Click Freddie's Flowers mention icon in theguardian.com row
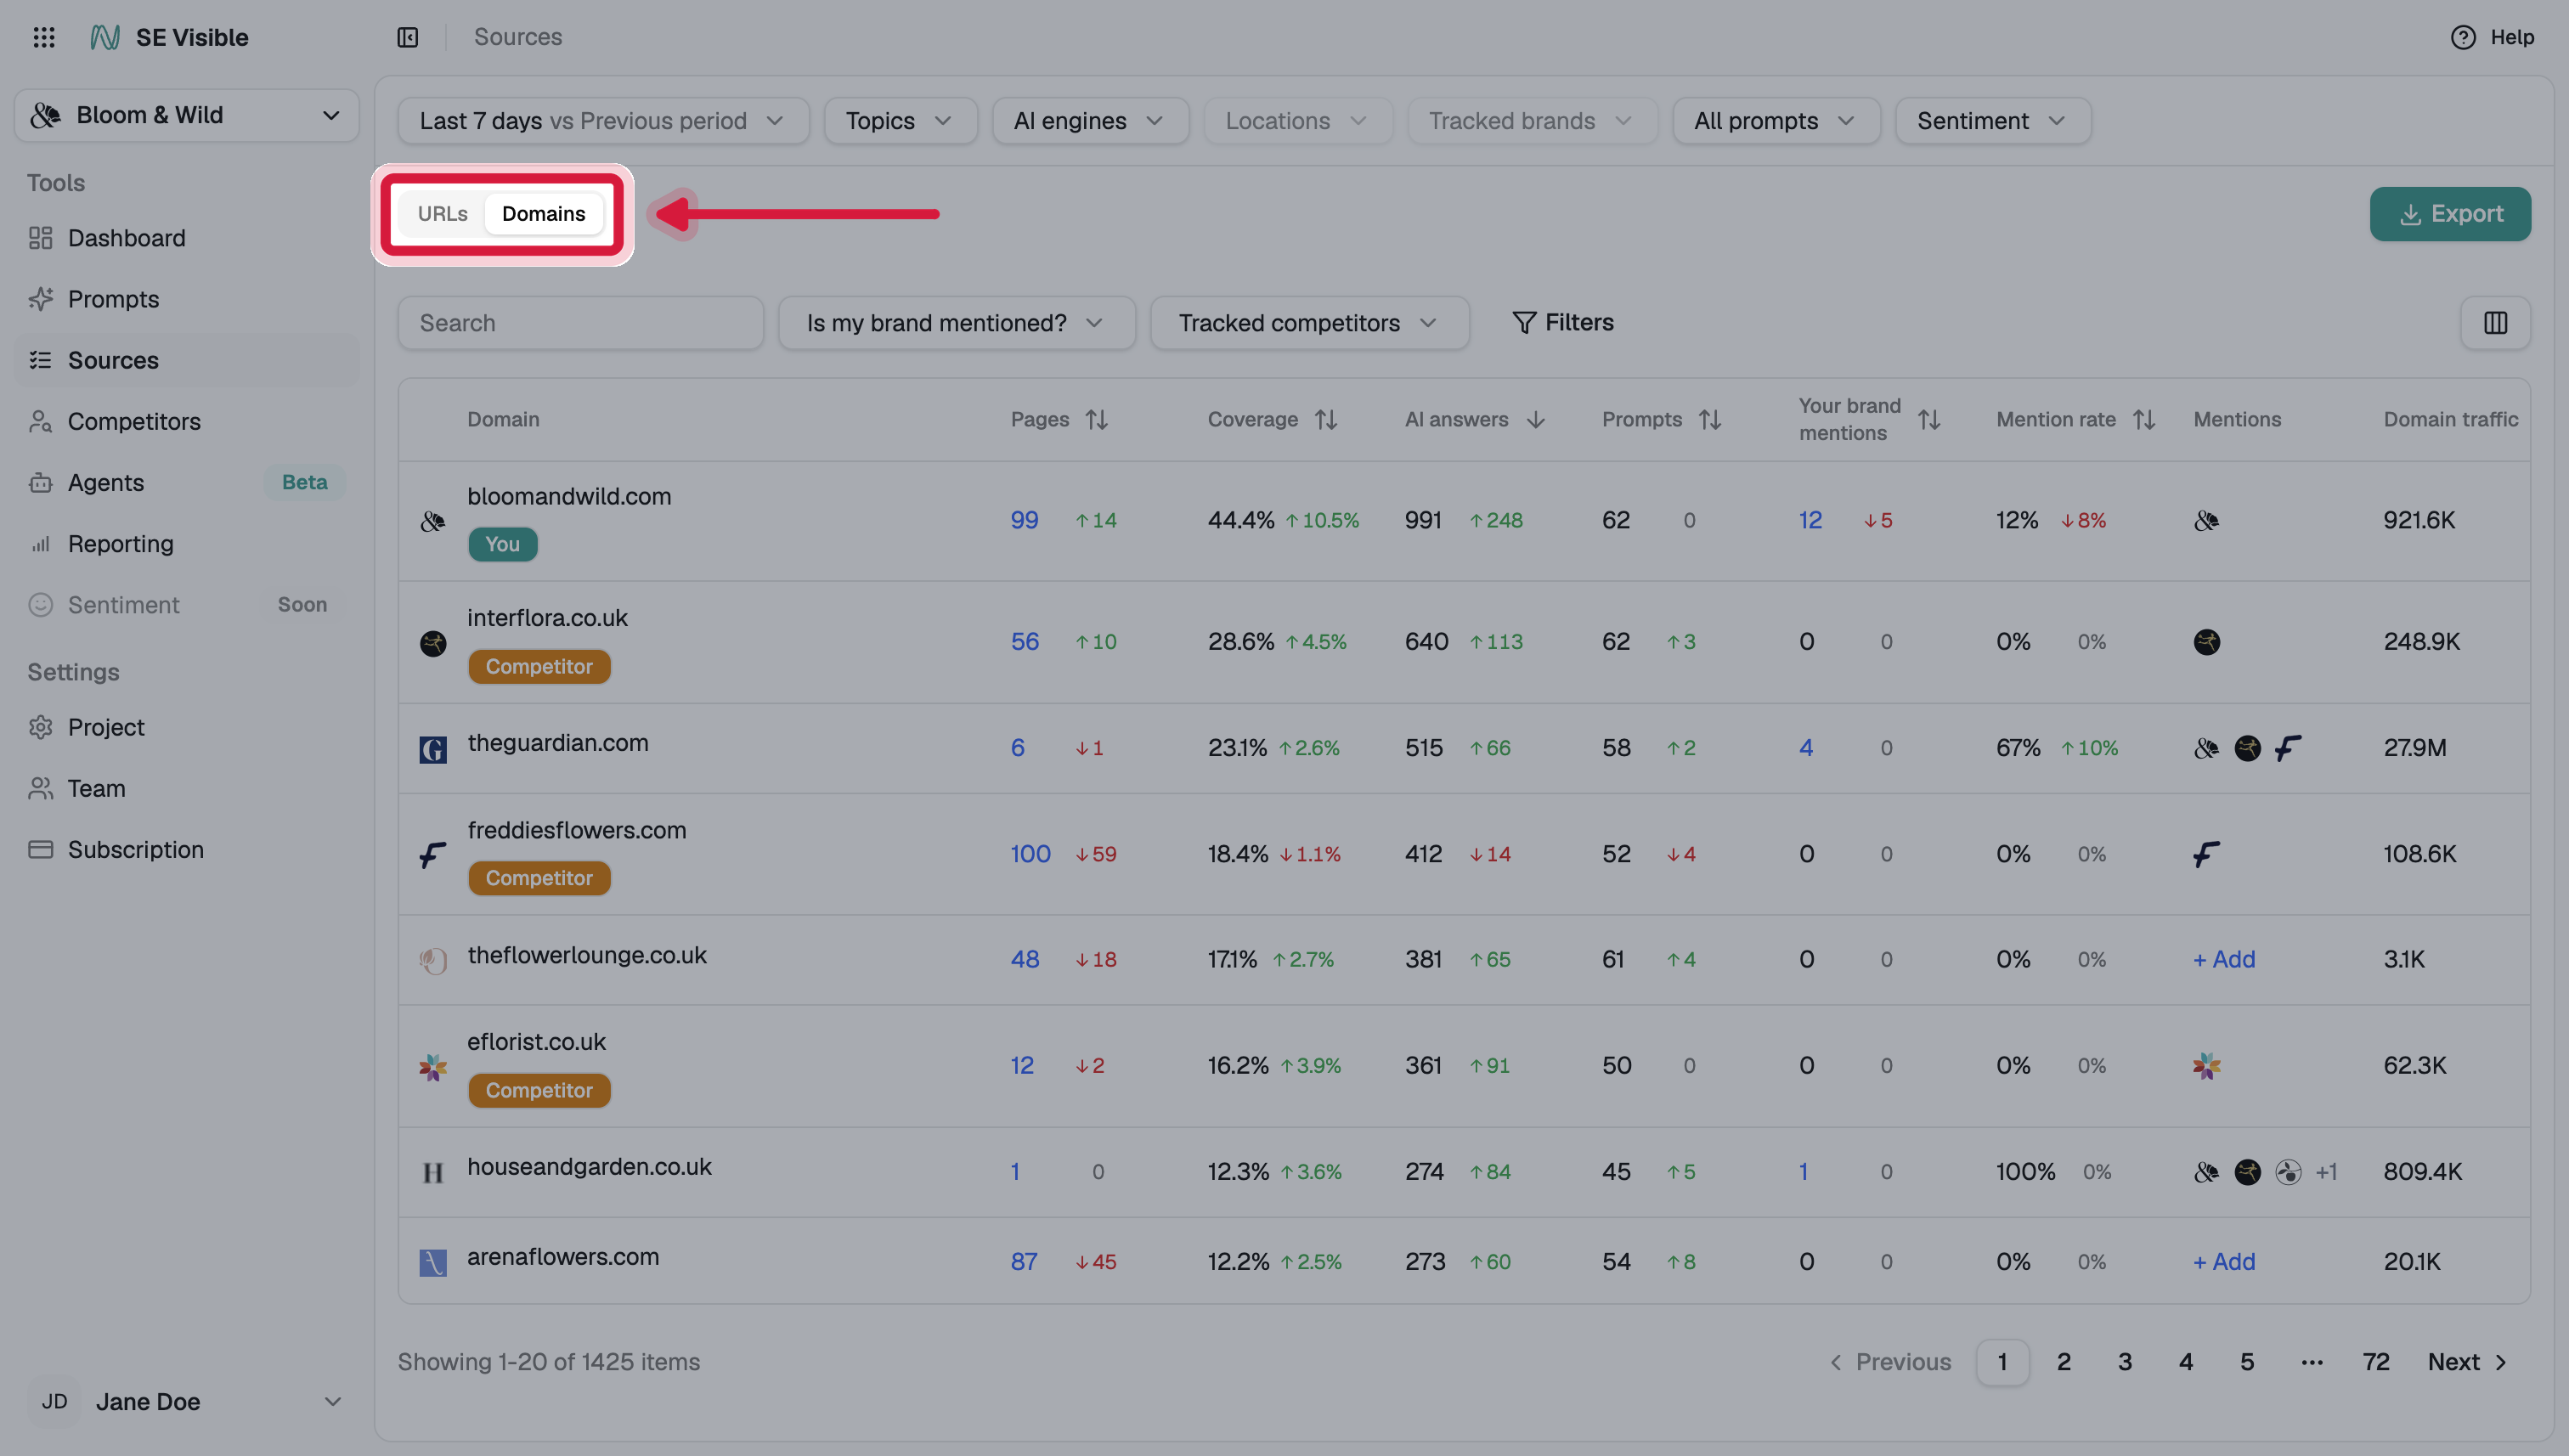Screen dimensions: 2569x1456 (2288, 748)
